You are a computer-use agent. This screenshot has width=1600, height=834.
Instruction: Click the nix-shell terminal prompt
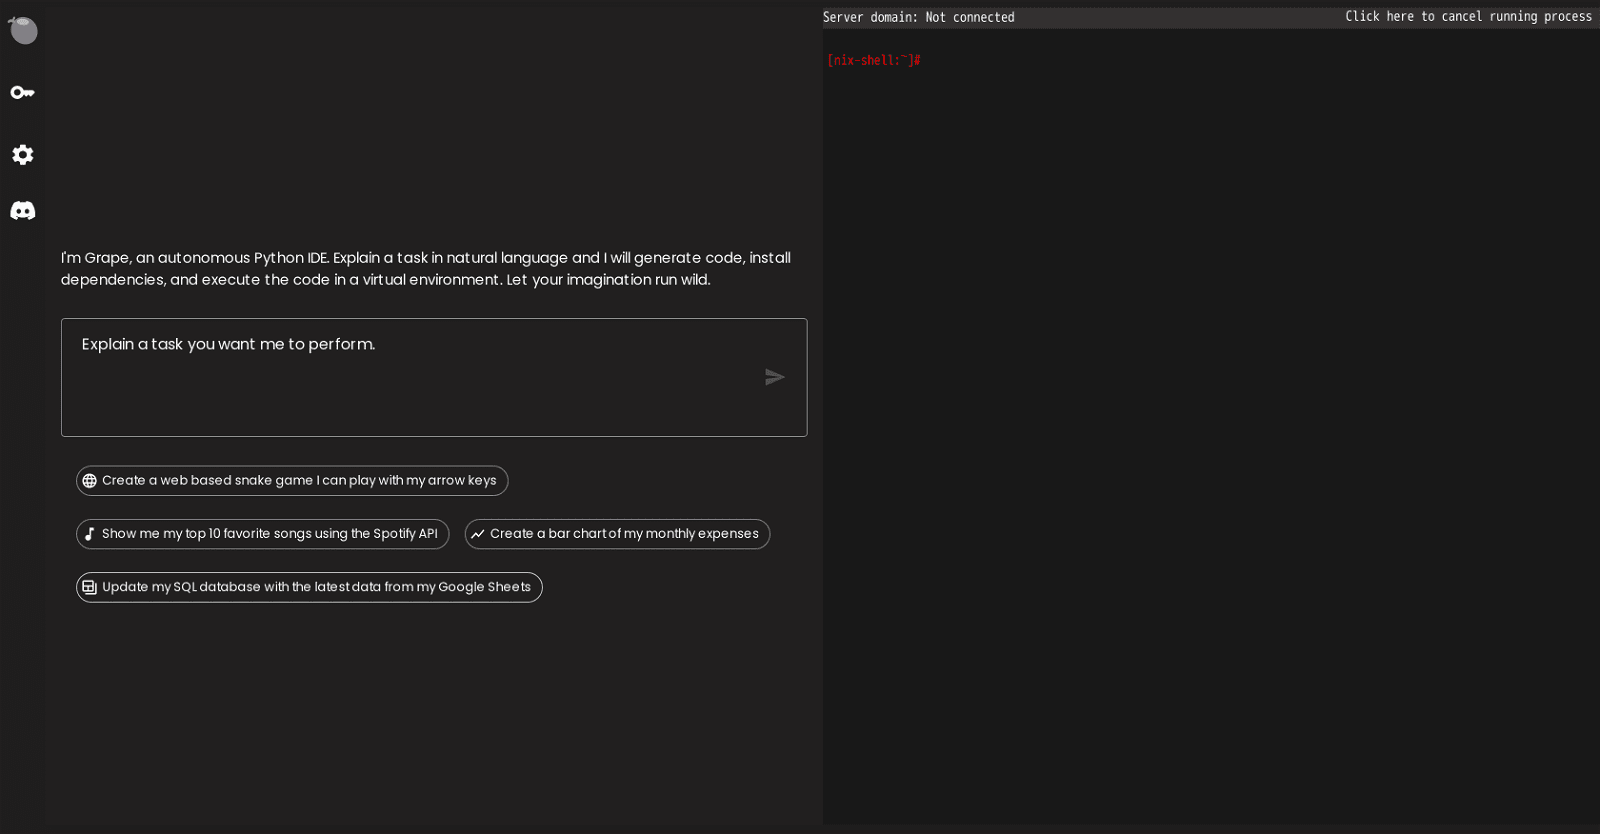tap(873, 61)
